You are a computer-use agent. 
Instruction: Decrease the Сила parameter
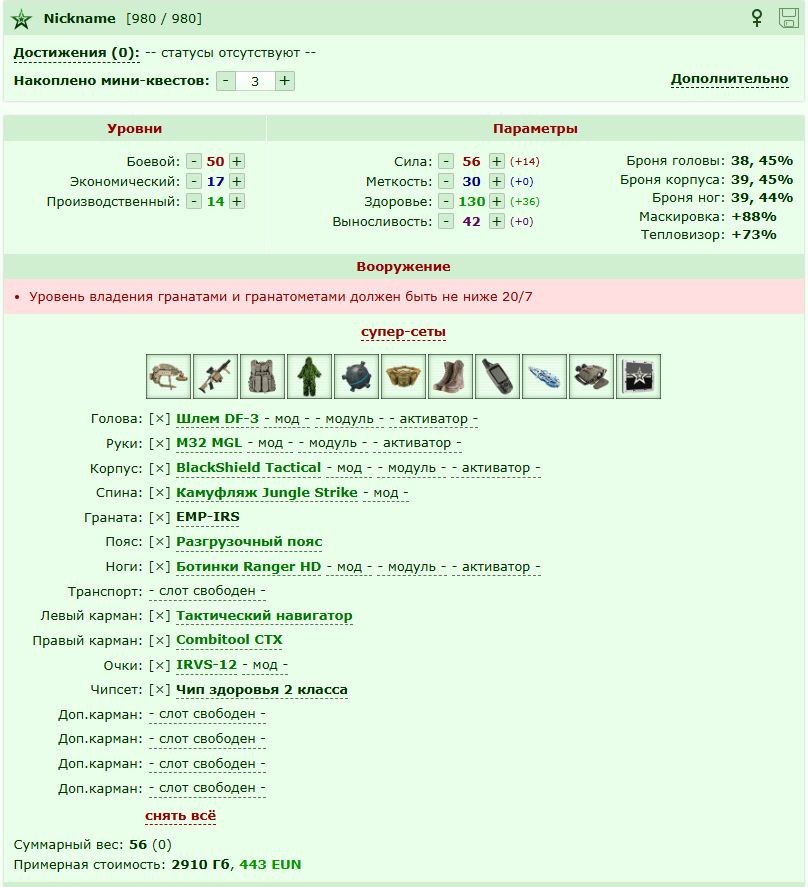point(446,161)
